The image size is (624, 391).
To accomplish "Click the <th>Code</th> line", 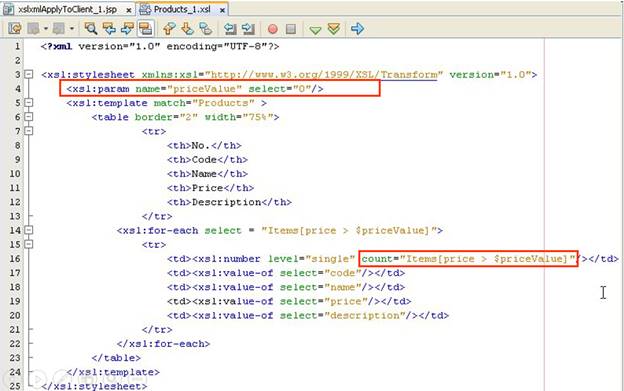I will point(207,160).
